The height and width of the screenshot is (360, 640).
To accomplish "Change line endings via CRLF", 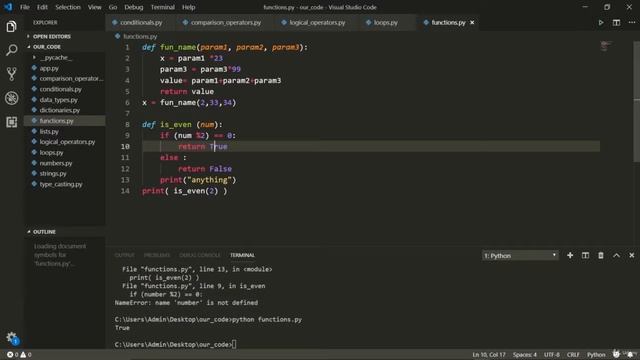I will point(573,355).
